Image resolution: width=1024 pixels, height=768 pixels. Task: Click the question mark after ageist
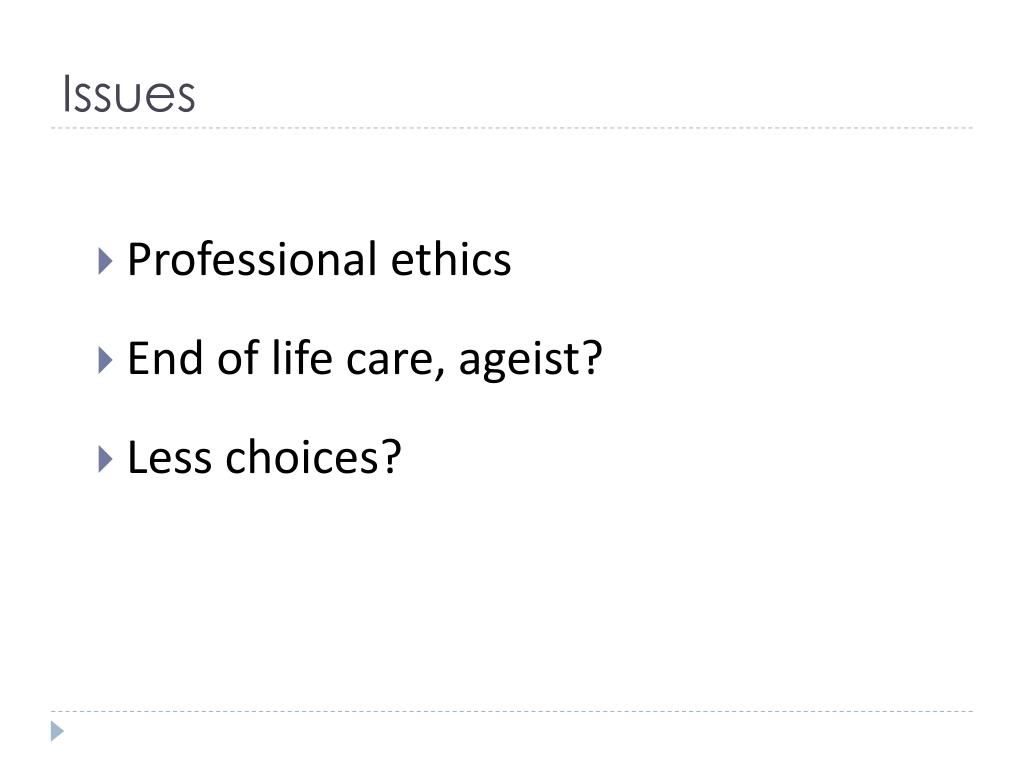(592, 357)
